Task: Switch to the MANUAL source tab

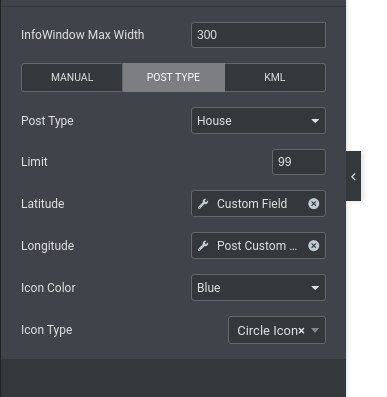Action: point(72,77)
